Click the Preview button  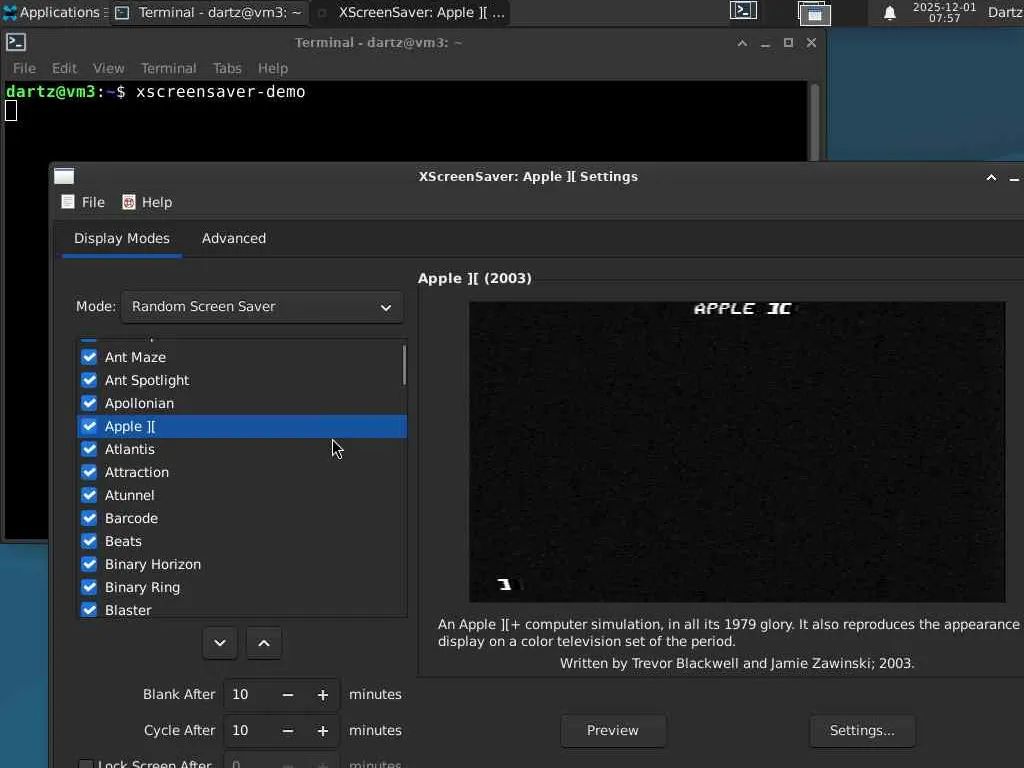(613, 731)
